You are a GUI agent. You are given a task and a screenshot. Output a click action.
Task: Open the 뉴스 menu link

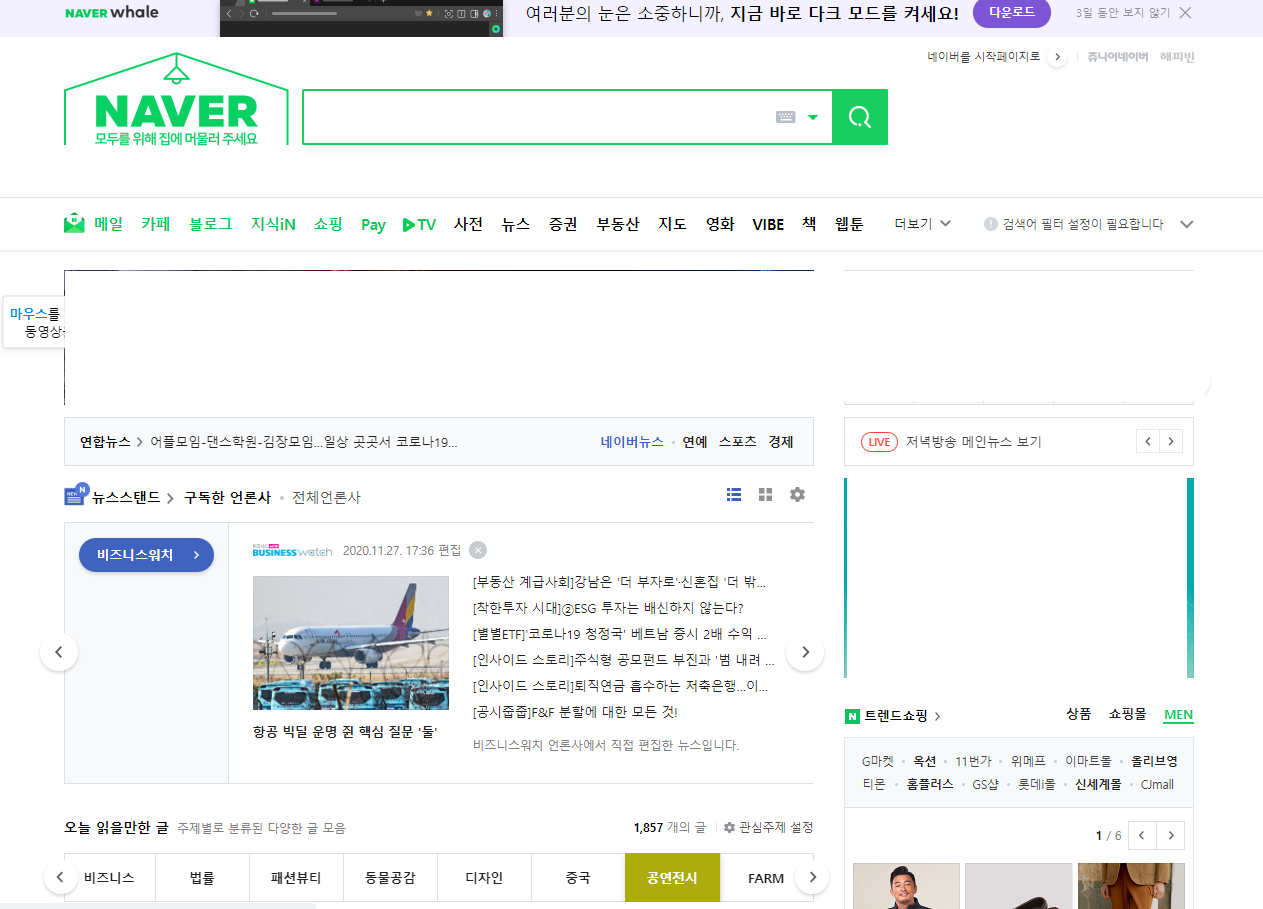click(516, 224)
